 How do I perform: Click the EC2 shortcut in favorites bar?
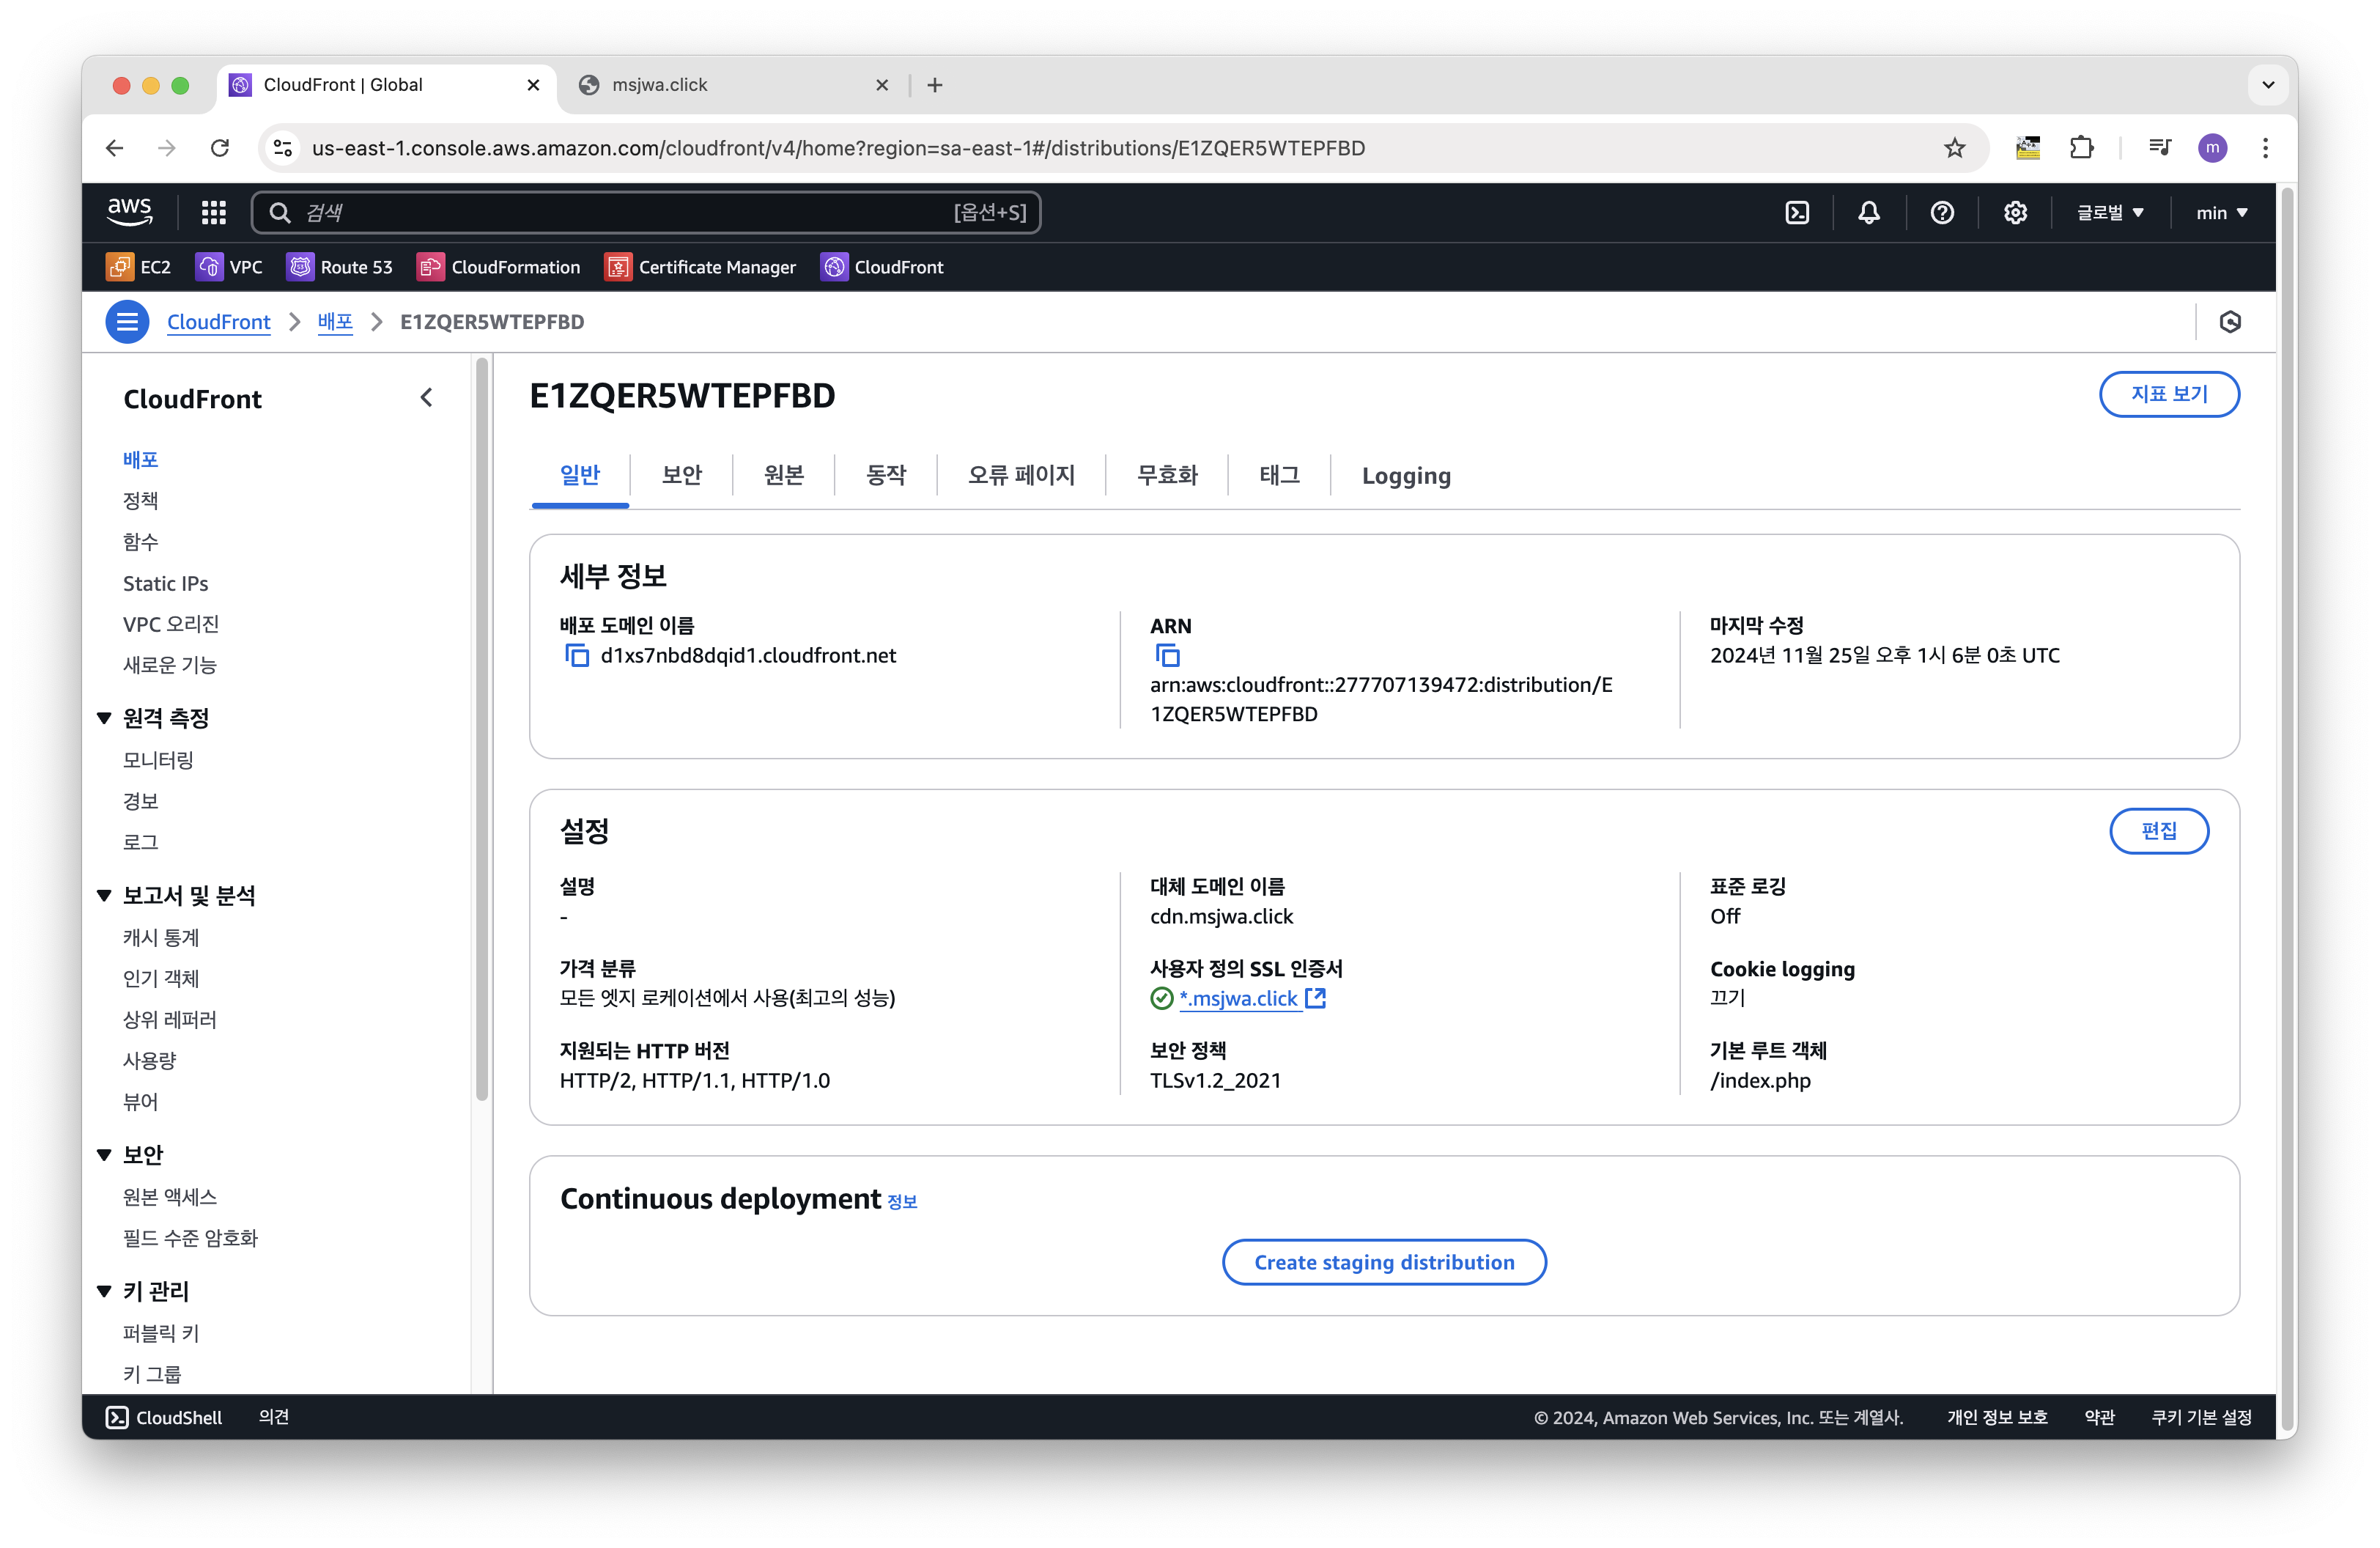coord(139,267)
